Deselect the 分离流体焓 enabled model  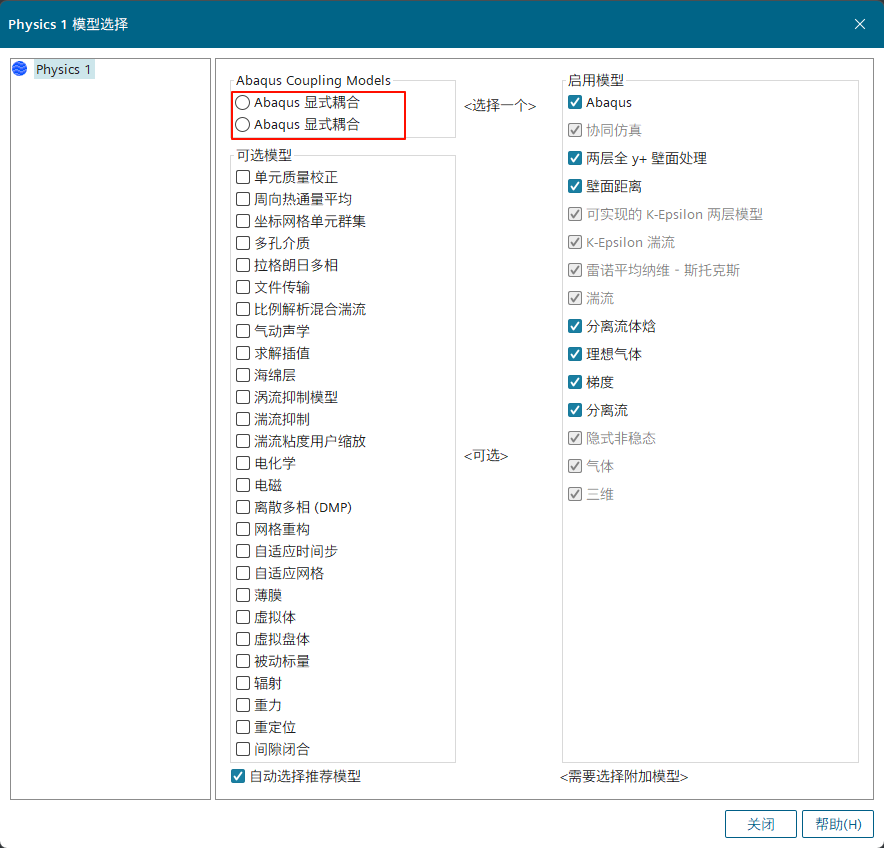click(x=575, y=326)
